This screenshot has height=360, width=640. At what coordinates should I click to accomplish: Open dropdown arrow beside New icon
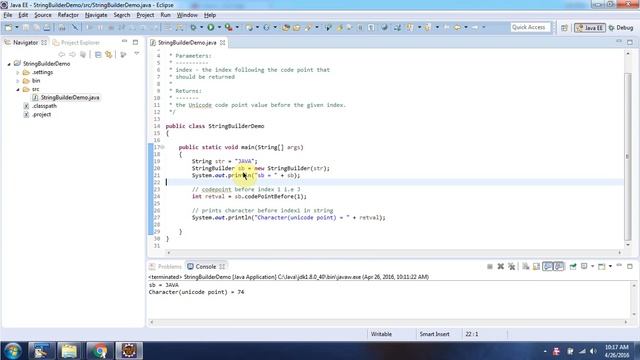coord(17,27)
